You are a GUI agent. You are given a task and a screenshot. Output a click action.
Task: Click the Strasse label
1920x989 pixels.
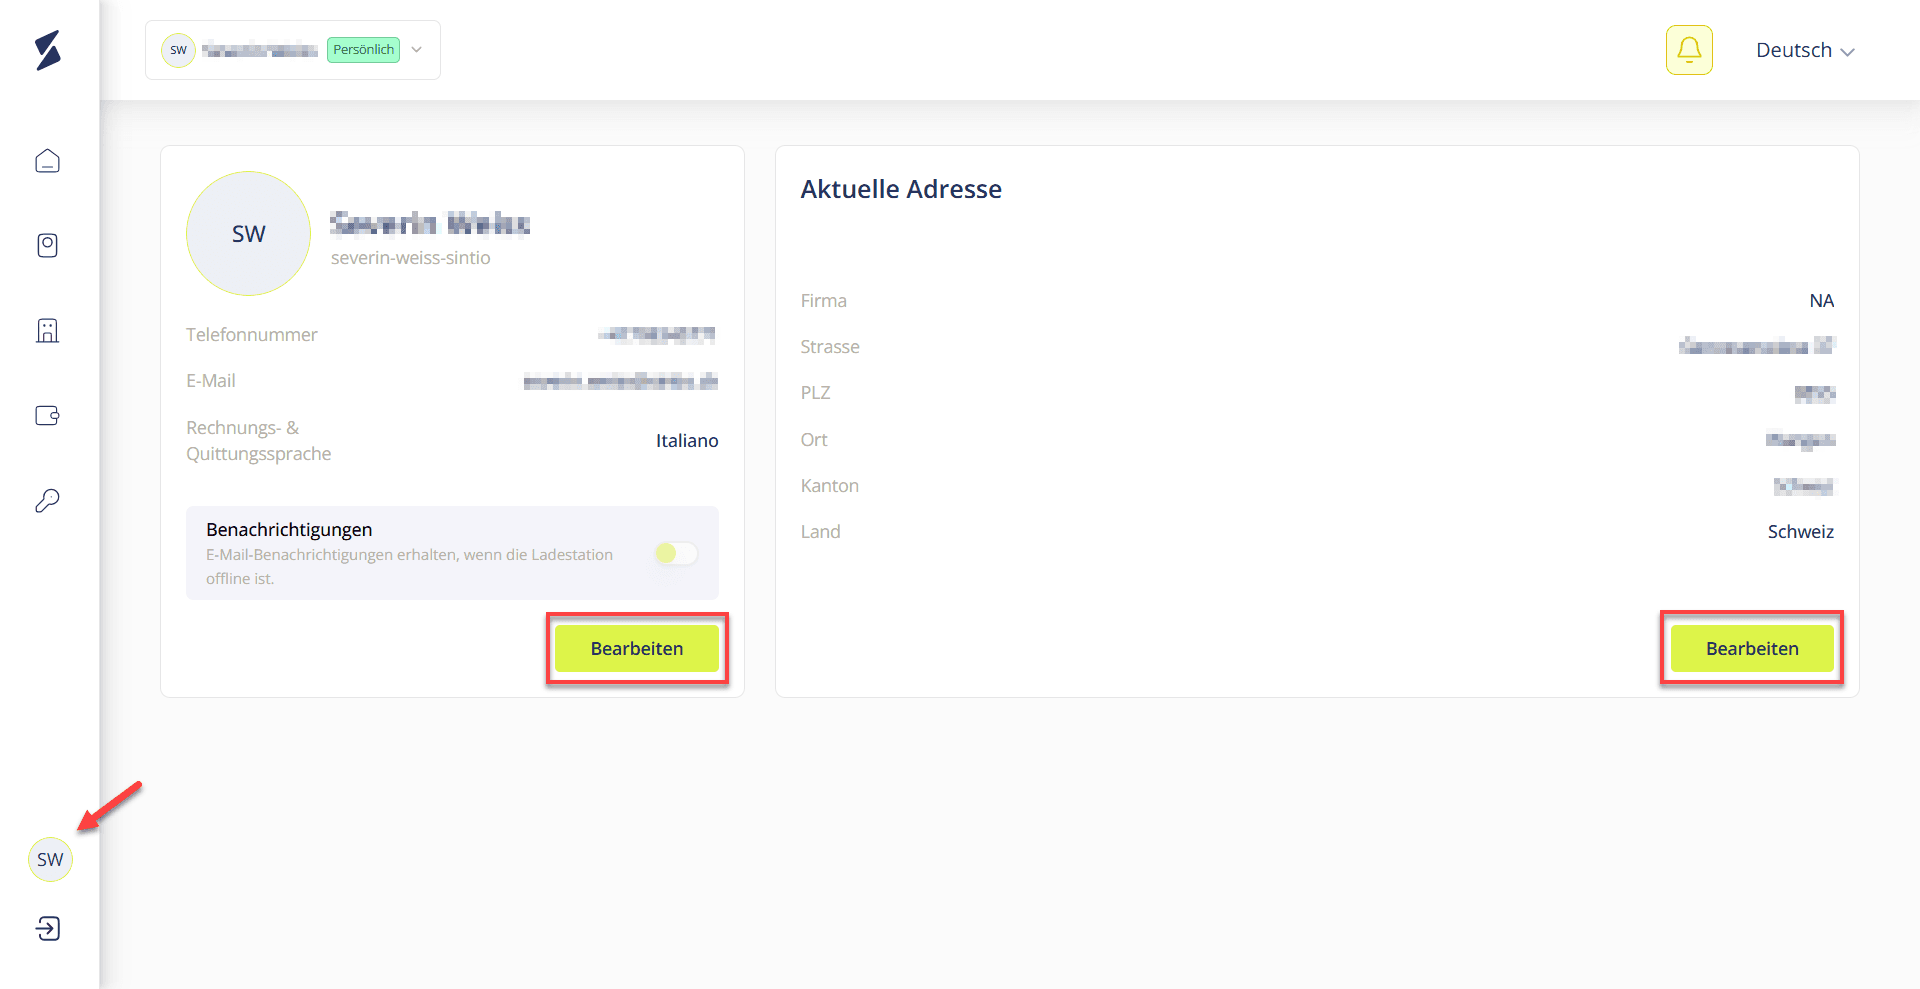pyautogui.click(x=830, y=347)
